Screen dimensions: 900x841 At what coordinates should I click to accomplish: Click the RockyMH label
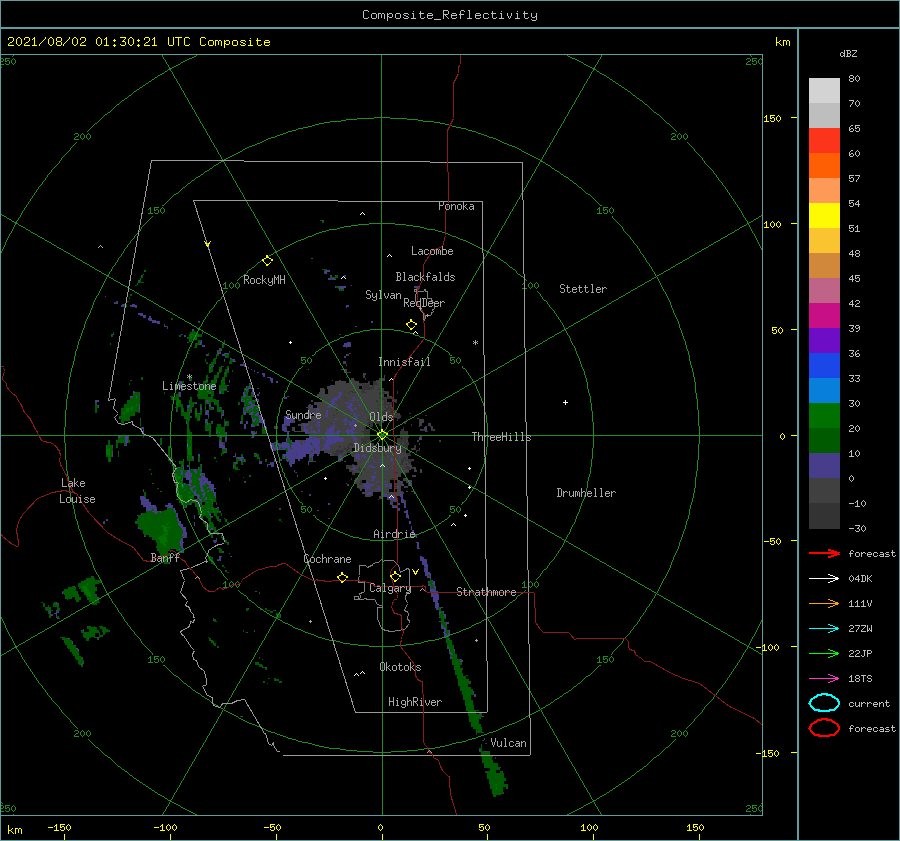[x=264, y=280]
